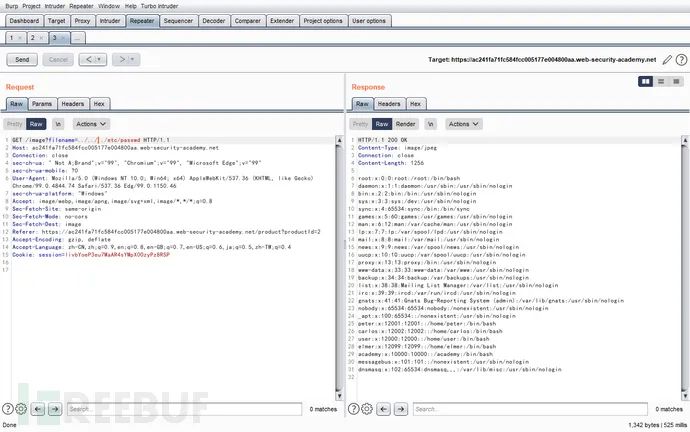Select request Headers tab

pyautogui.click(x=73, y=104)
